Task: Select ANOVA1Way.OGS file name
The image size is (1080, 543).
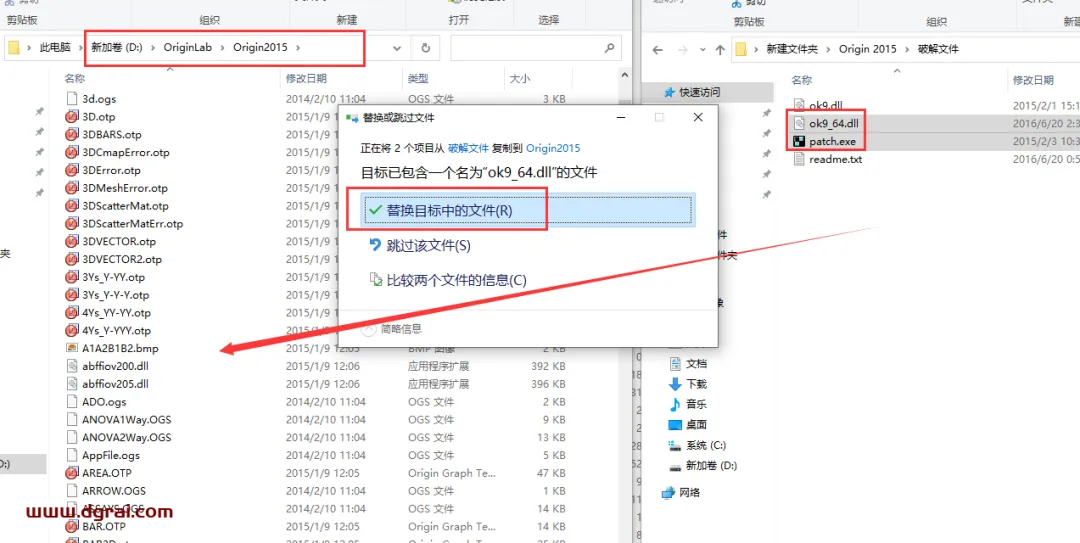Action: pos(126,420)
